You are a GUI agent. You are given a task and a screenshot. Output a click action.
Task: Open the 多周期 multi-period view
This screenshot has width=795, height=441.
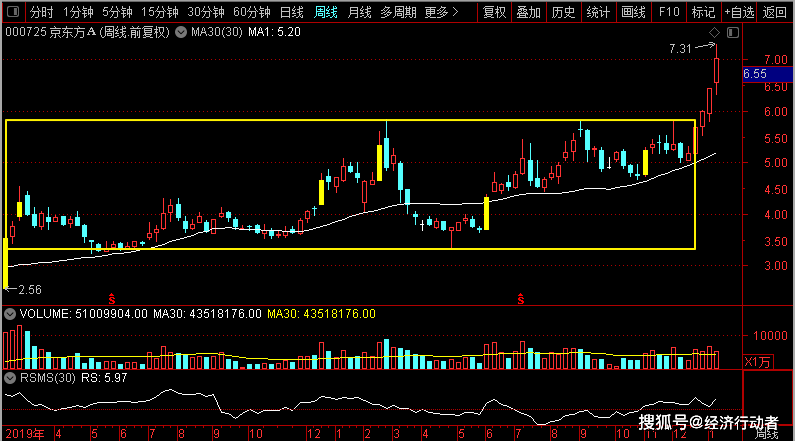398,12
